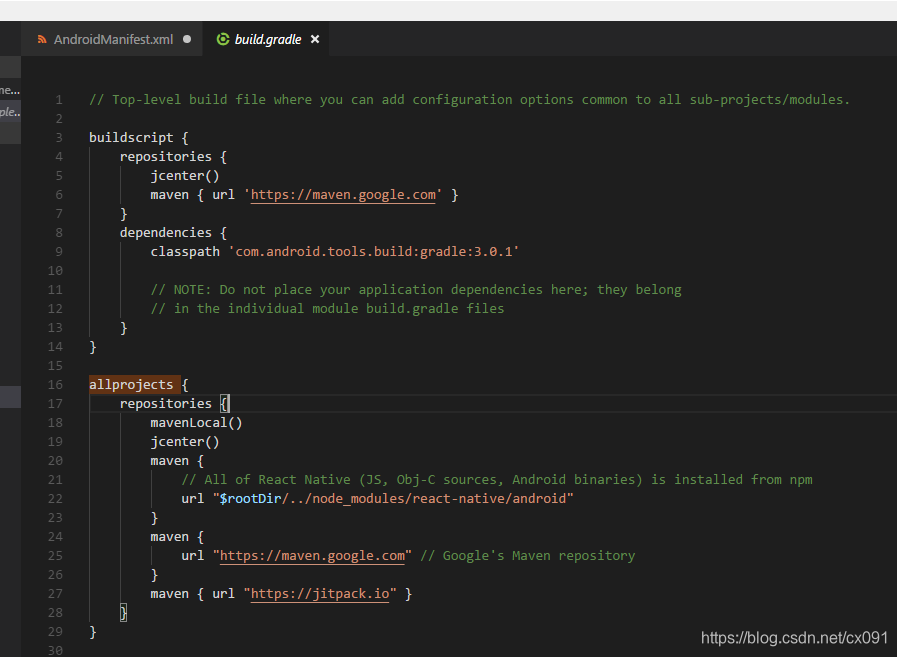Close the build.gradle tab
Image resolution: width=897 pixels, height=657 pixels.
tap(315, 39)
